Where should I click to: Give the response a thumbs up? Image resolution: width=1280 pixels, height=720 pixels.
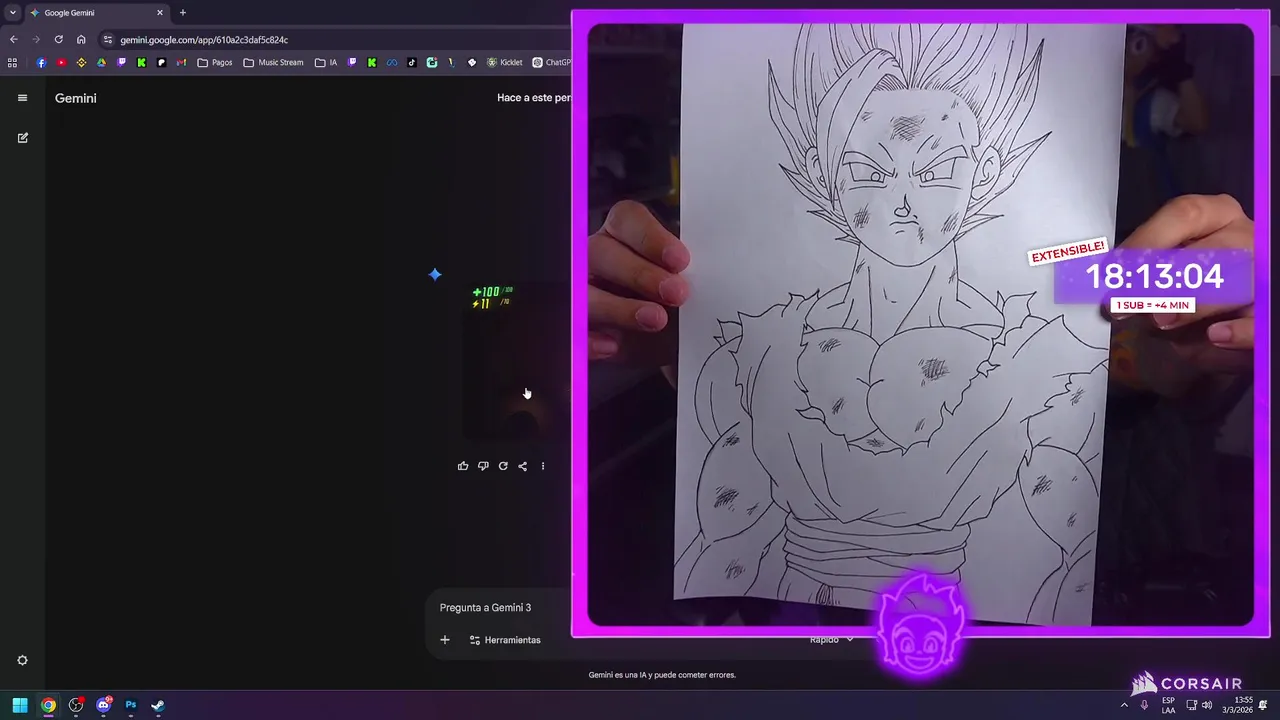point(463,466)
